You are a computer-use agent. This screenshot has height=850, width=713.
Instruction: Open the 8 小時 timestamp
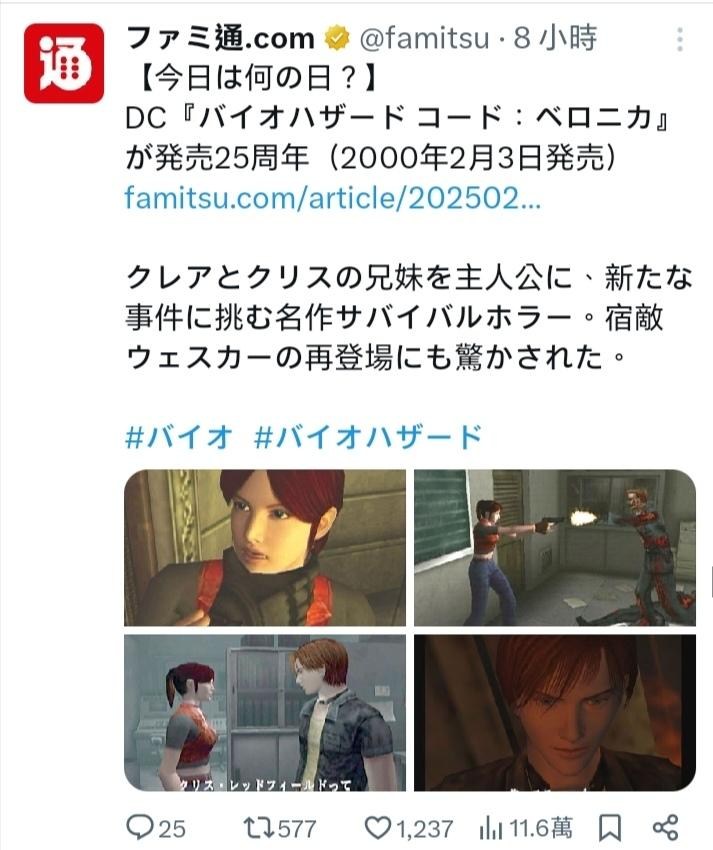click(555, 38)
